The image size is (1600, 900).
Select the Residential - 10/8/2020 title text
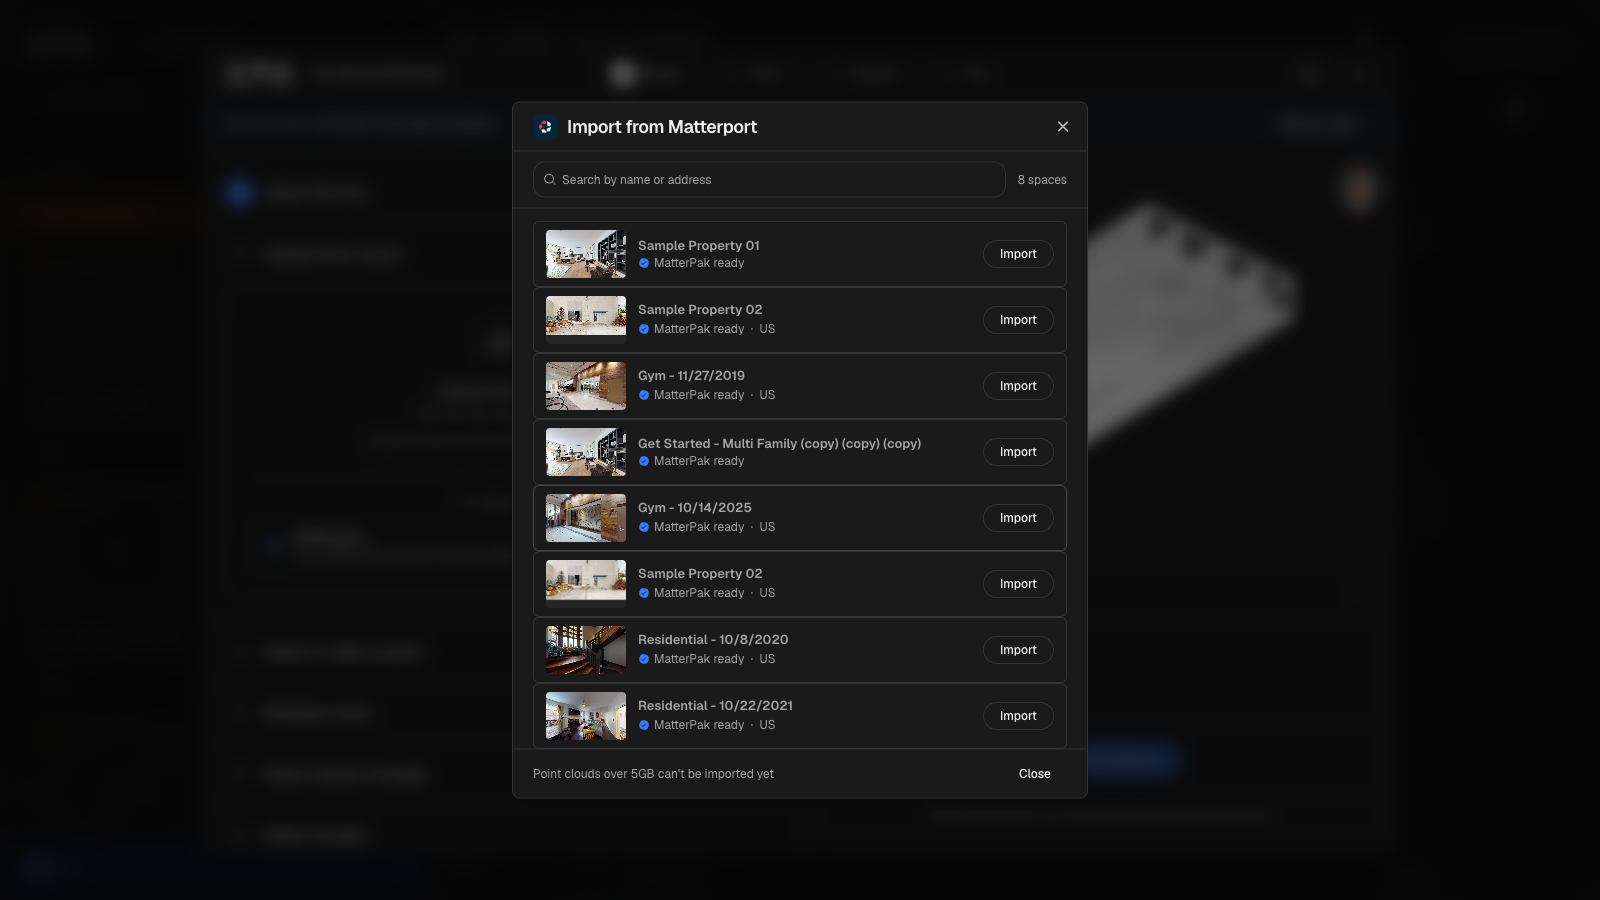[713, 640]
